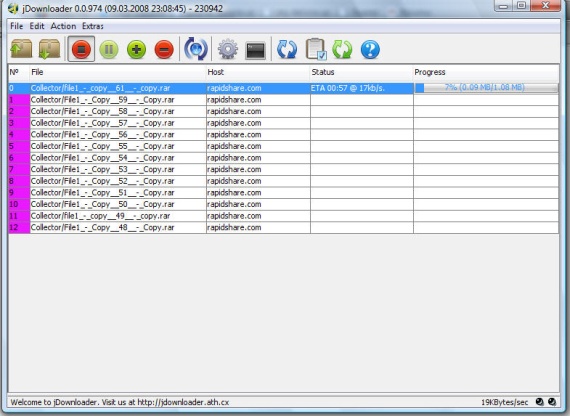Open settings via the gear icon
Screen dimensions: 570x416
click(228, 49)
